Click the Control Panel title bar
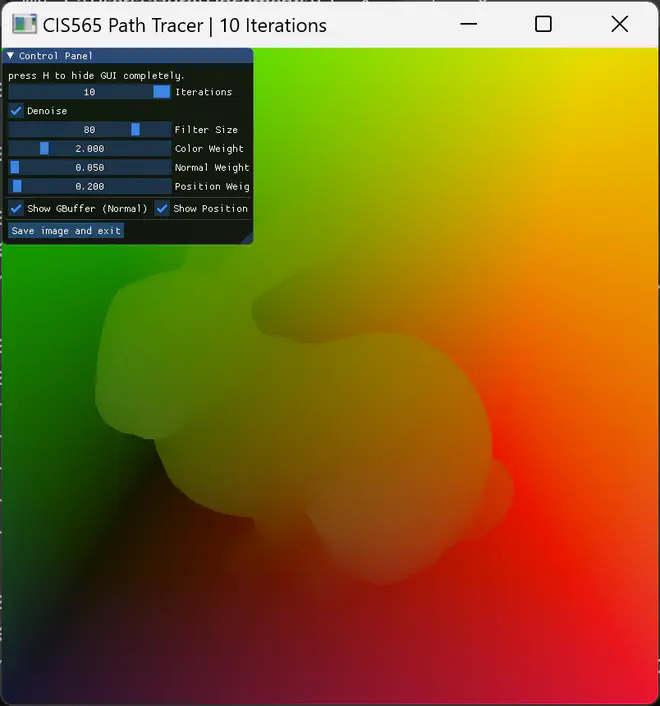The height and width of the screenshot is (706, 660). tap(130, 56)
